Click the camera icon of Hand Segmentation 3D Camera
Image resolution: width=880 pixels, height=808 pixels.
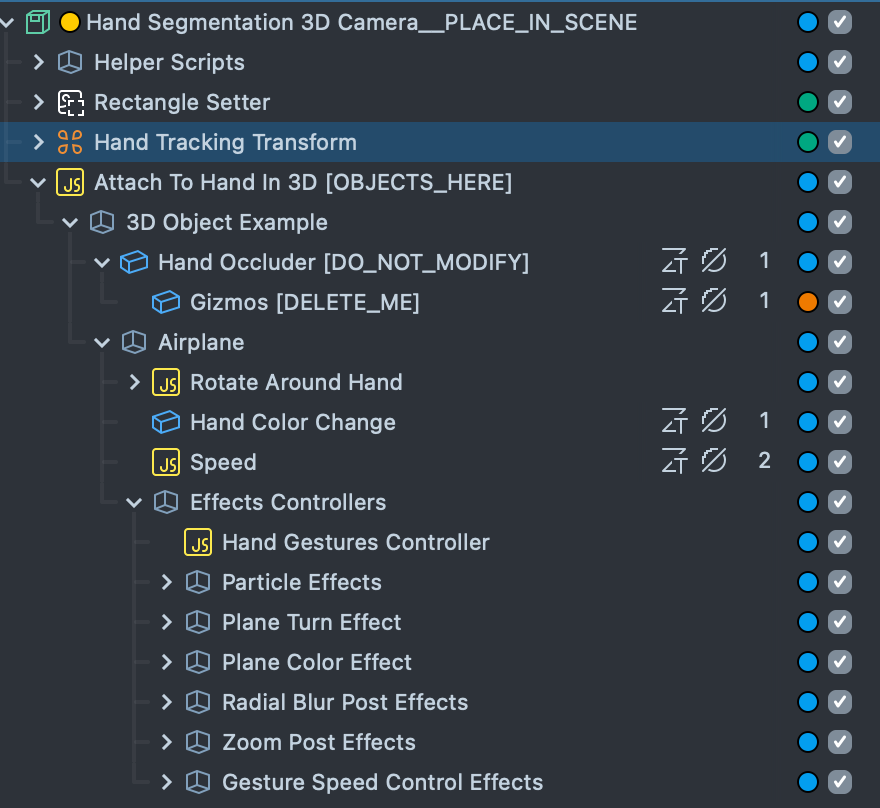(x=38, y=22)
